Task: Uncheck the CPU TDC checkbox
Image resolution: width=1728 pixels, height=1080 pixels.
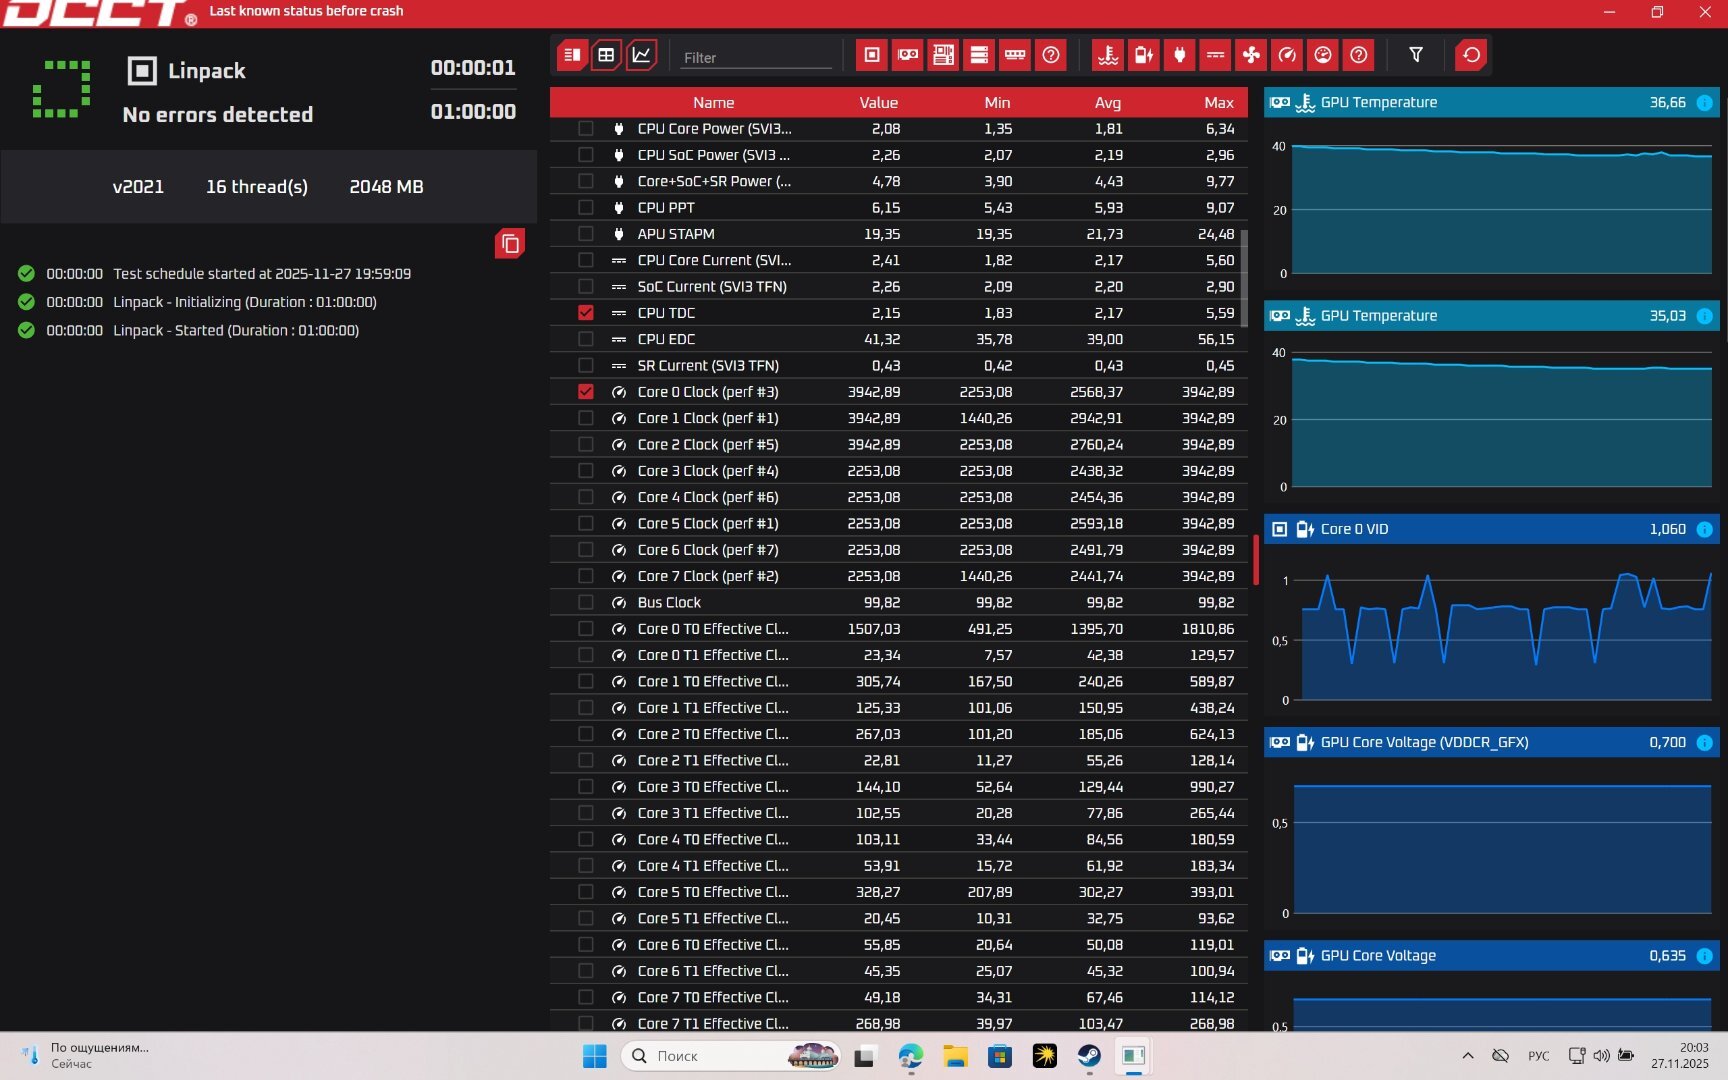Action: [586, 313]
